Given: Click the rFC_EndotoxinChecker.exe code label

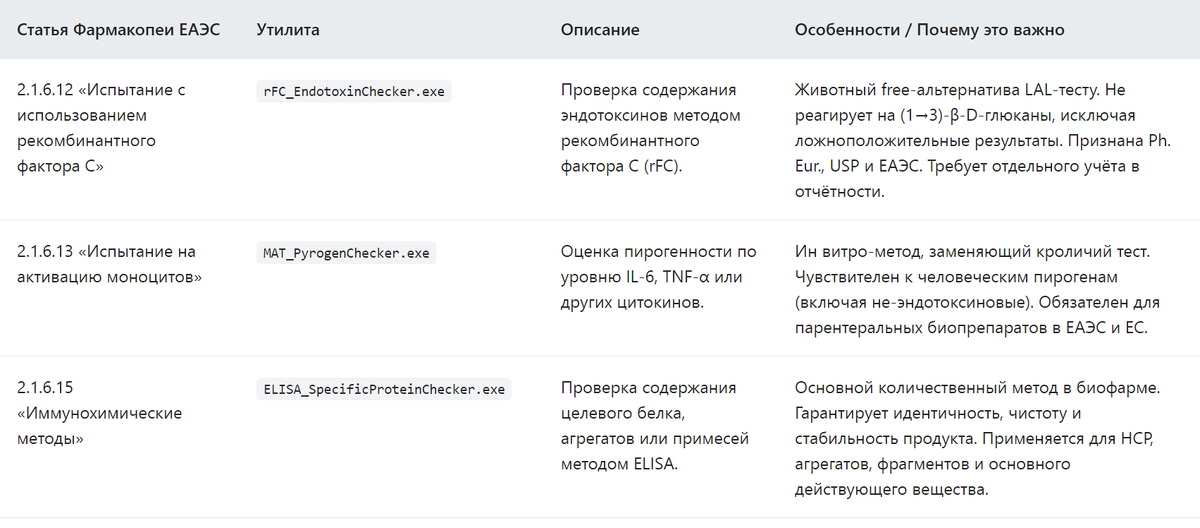Looking at the screenshot, I should [354, 91].
